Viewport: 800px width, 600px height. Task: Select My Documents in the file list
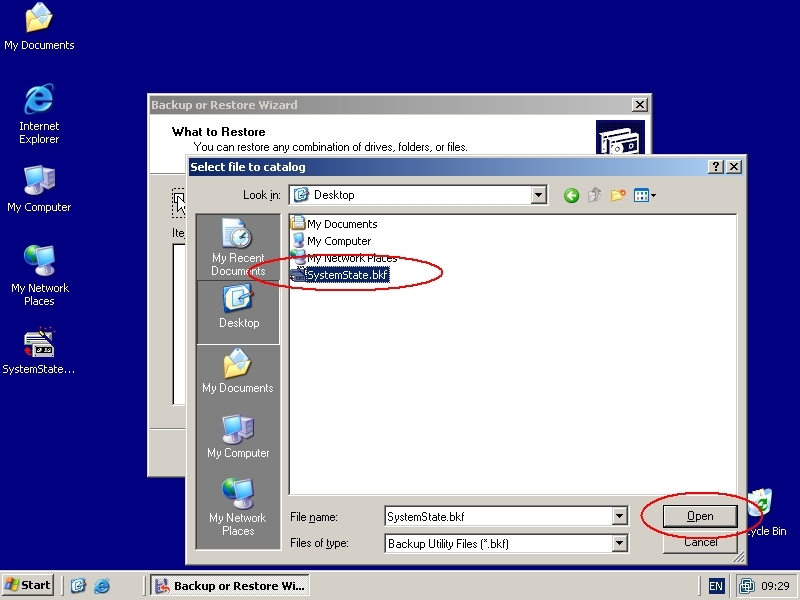334,224
